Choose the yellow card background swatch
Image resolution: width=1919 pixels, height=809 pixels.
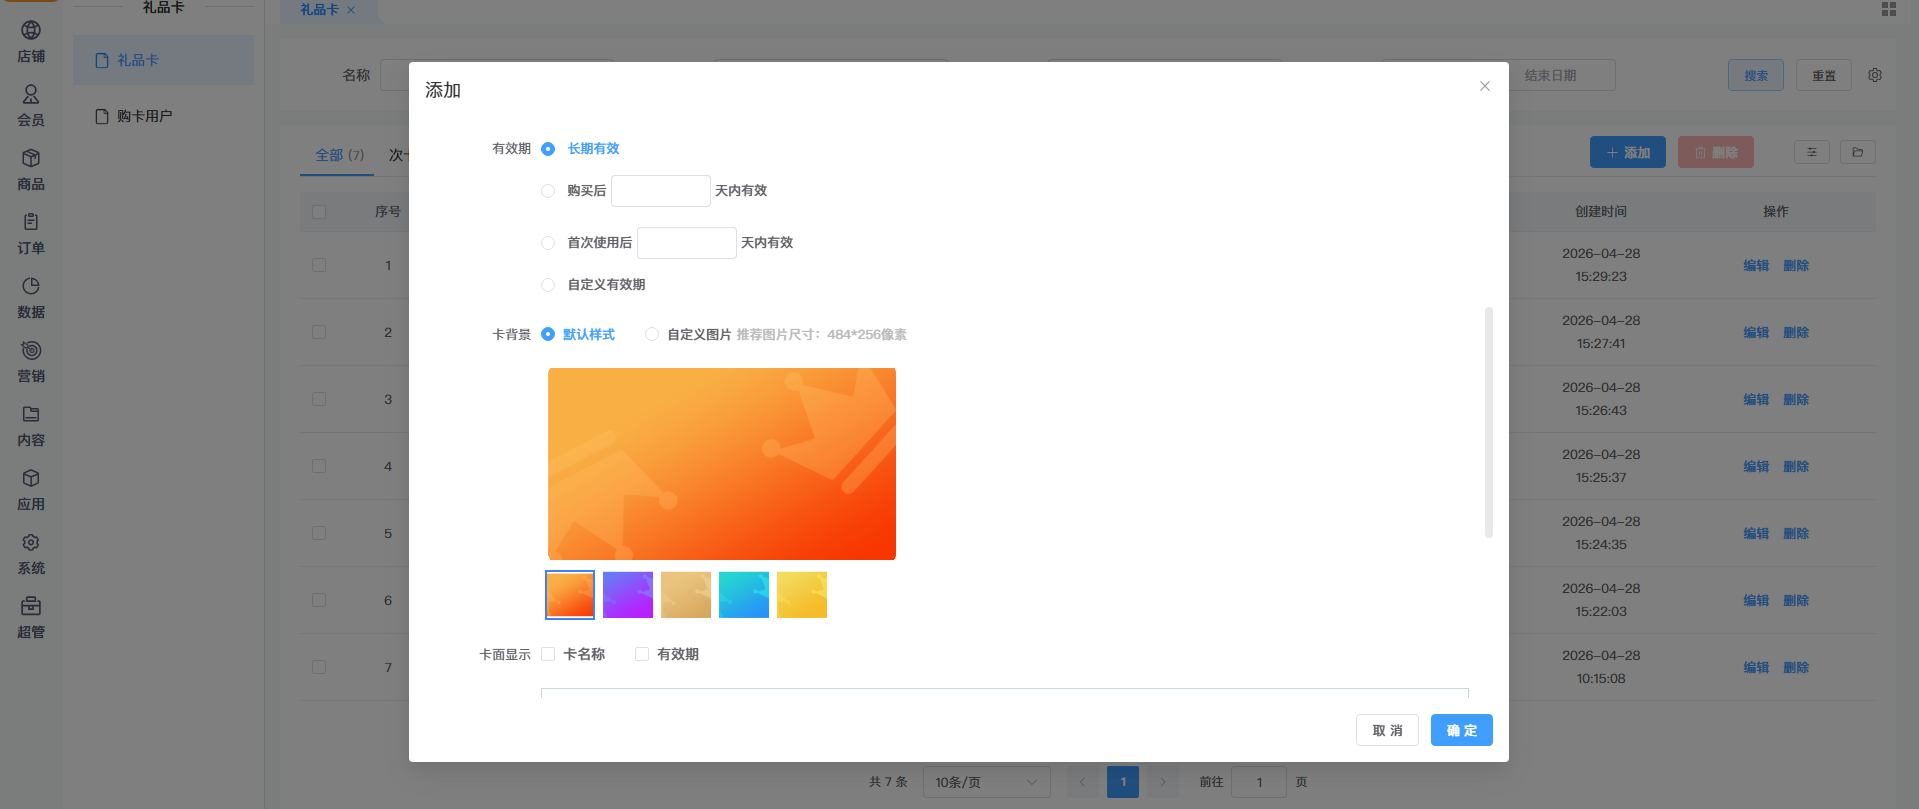coord(802,595)
